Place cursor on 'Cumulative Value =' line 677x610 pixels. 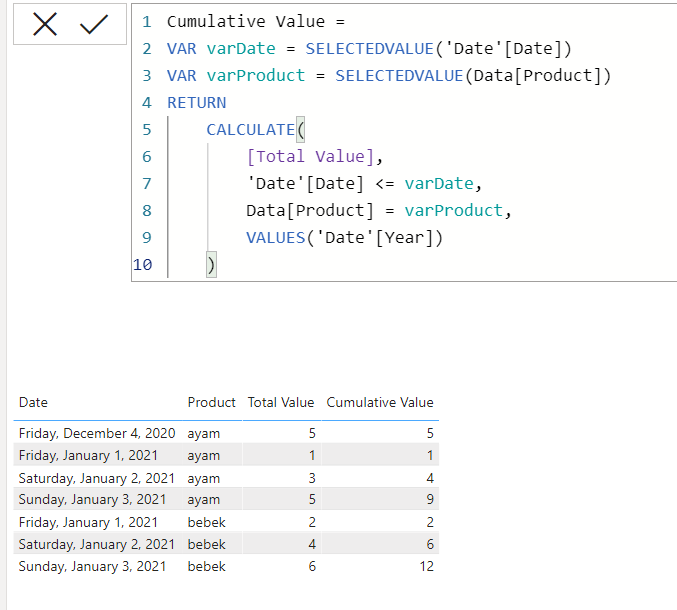pyautogui.click(x=256, y=22)
